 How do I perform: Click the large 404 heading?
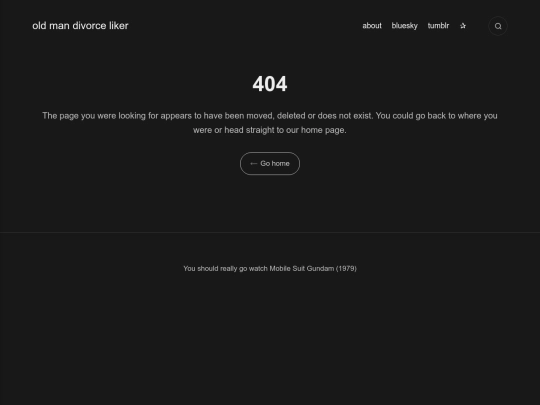click(270, 84)
